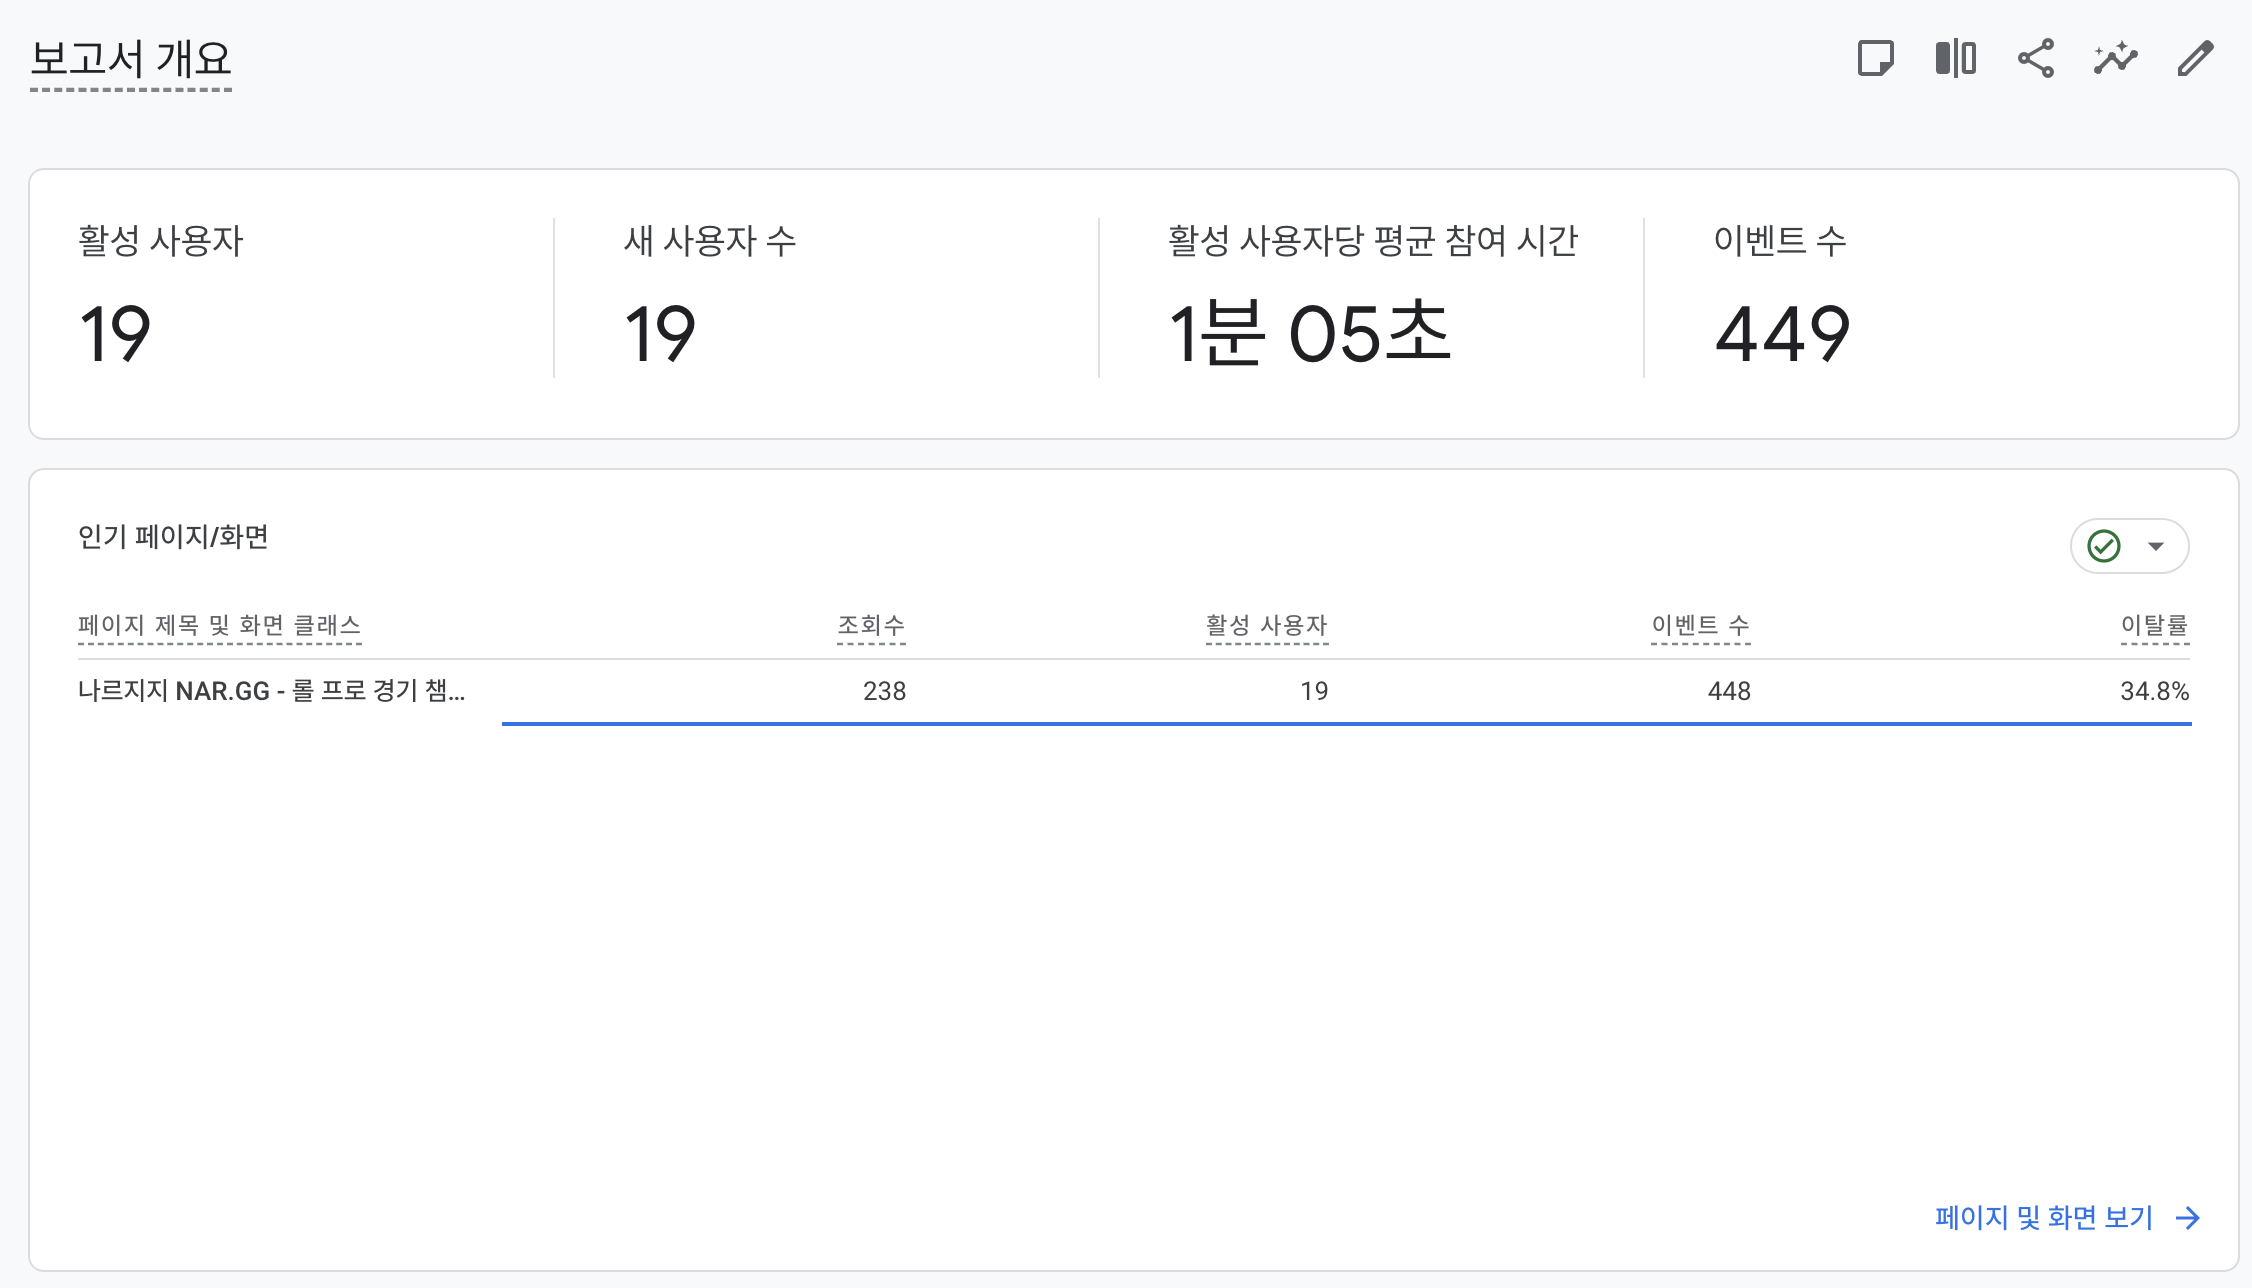Open the comparison edit icon
This screenshot has width=2252, height=1288.
(x=1955, y=59)
